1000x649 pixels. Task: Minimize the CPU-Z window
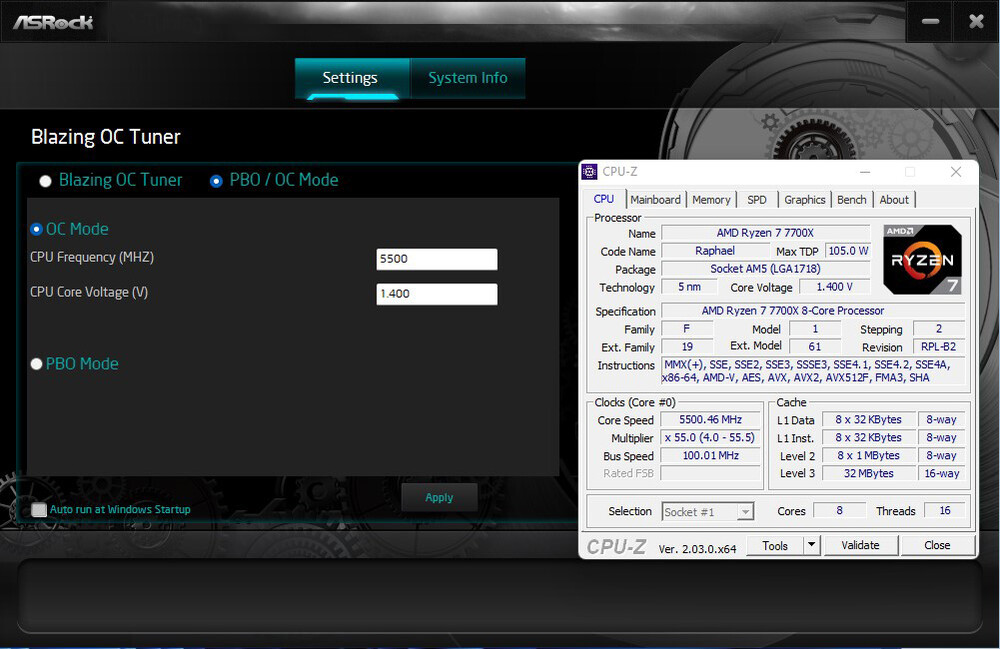[865, 172]
